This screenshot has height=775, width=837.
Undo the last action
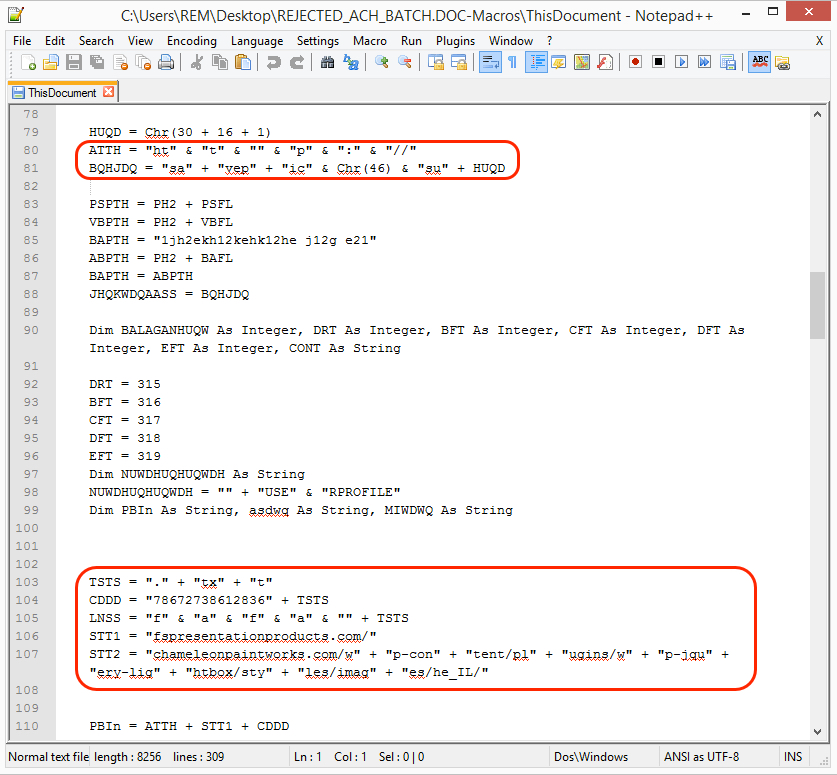[x=273, y=62]
